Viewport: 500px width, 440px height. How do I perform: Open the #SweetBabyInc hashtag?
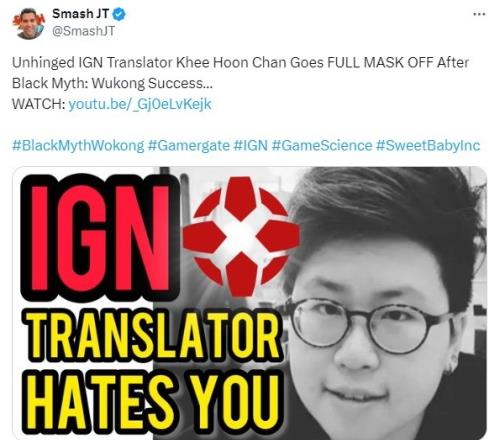pos(428,146)
